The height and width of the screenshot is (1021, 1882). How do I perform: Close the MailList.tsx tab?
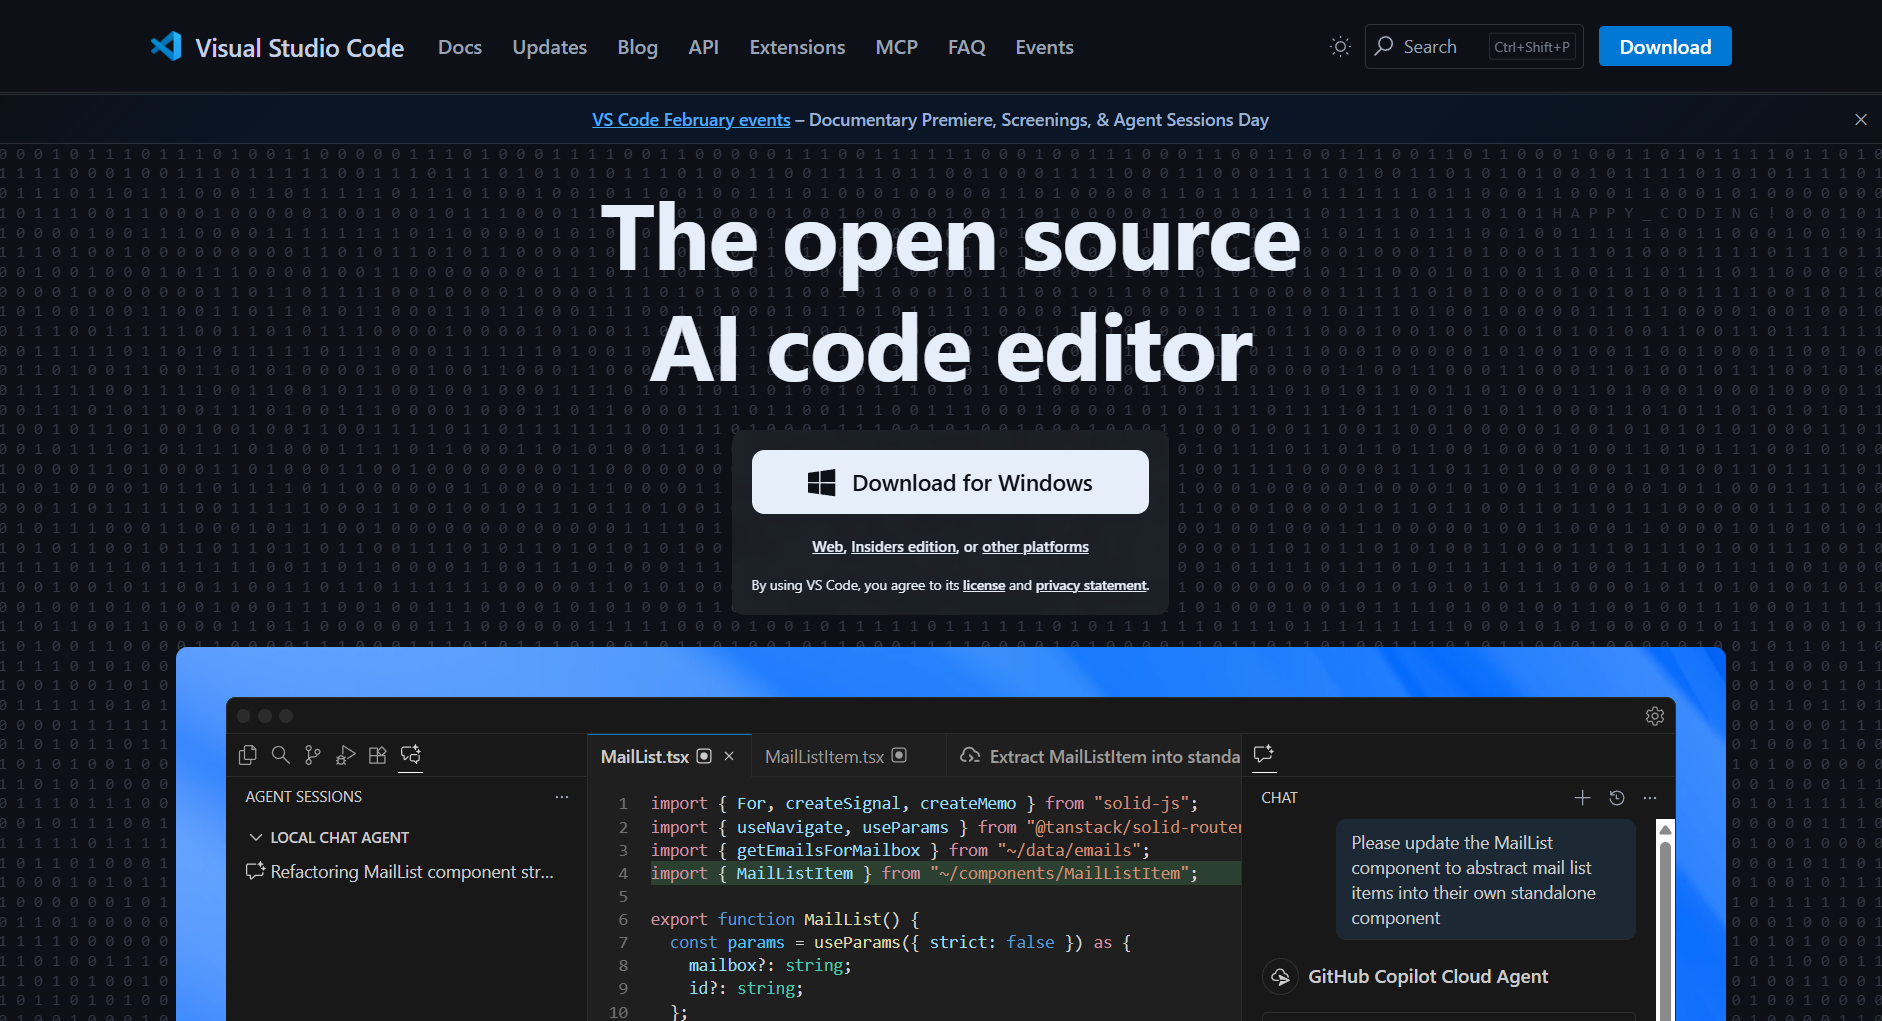click(729, 756)
